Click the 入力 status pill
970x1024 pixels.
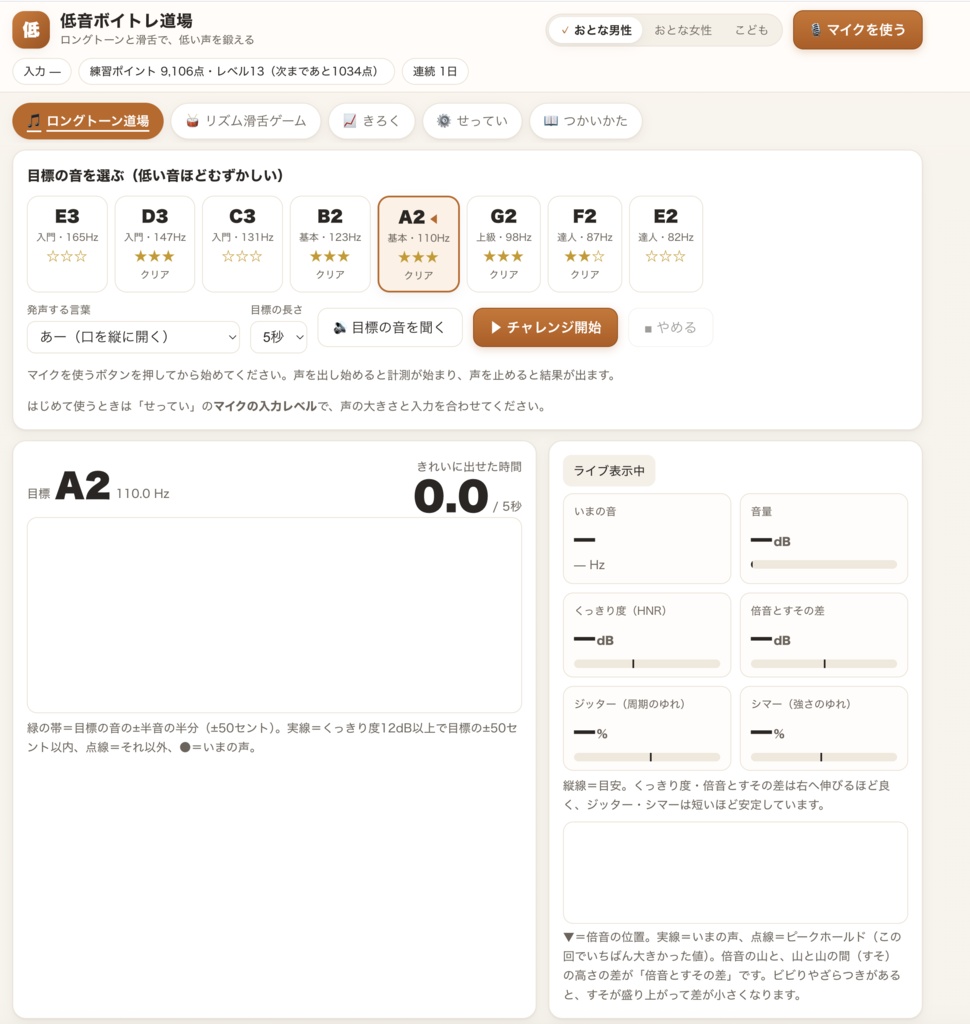point(42,71)
